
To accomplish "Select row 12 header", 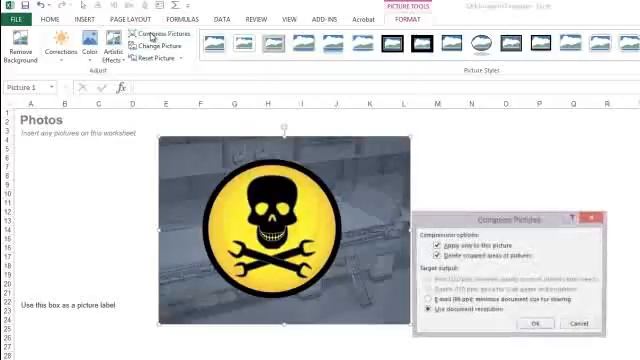I will (7, 212).
